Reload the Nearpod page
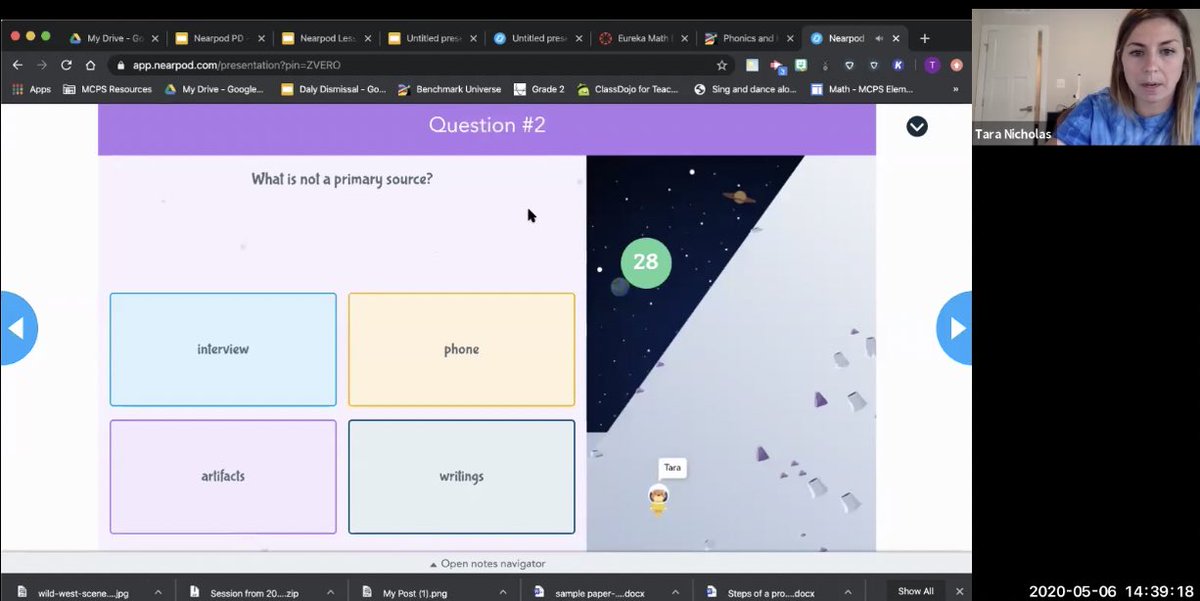 point(66,65)
